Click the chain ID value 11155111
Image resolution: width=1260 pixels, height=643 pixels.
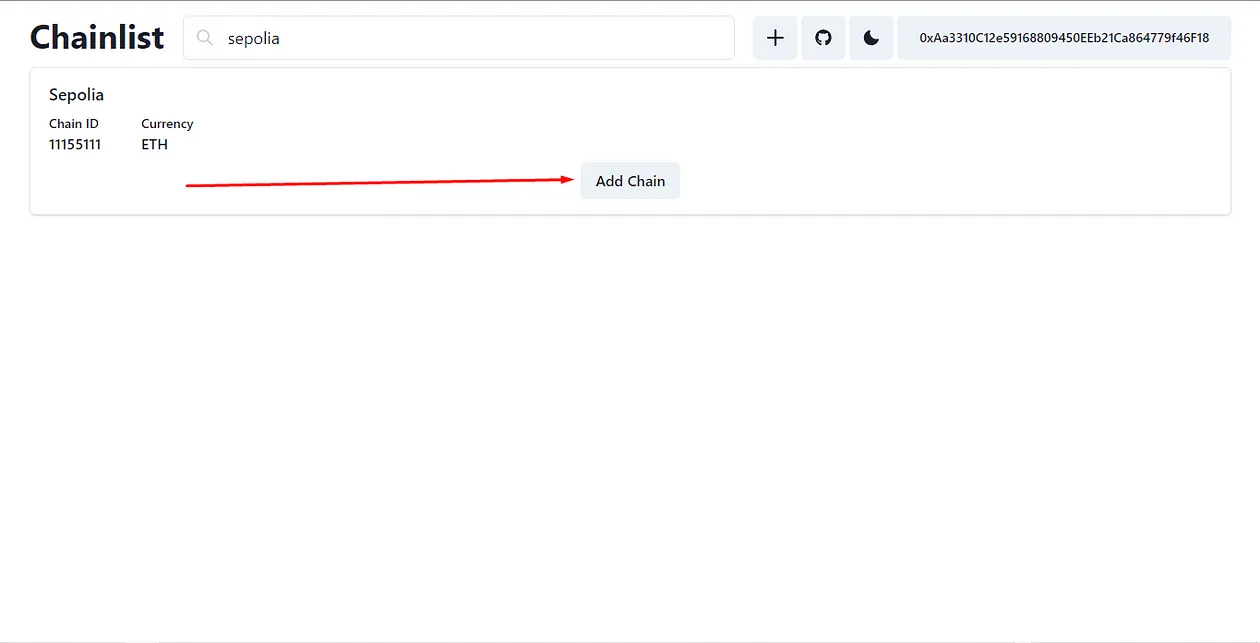[x=75, y=145]
